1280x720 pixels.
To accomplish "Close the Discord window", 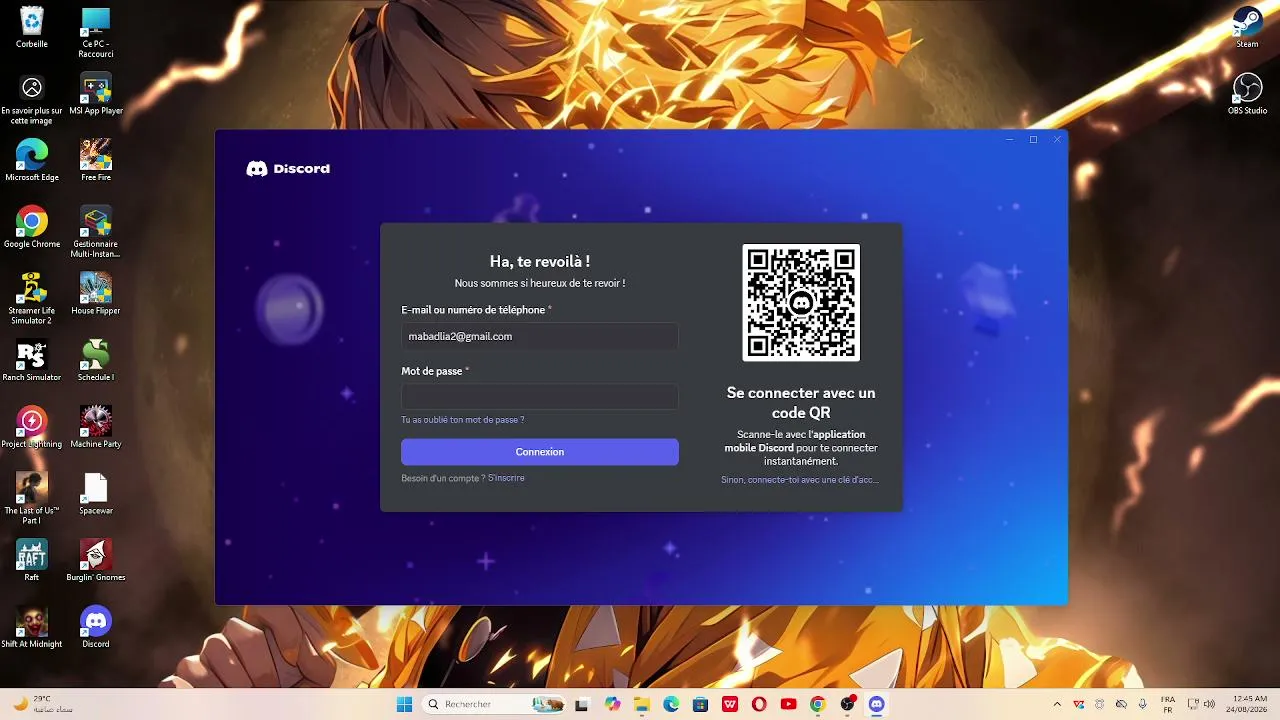I will tap(1057, 139).
